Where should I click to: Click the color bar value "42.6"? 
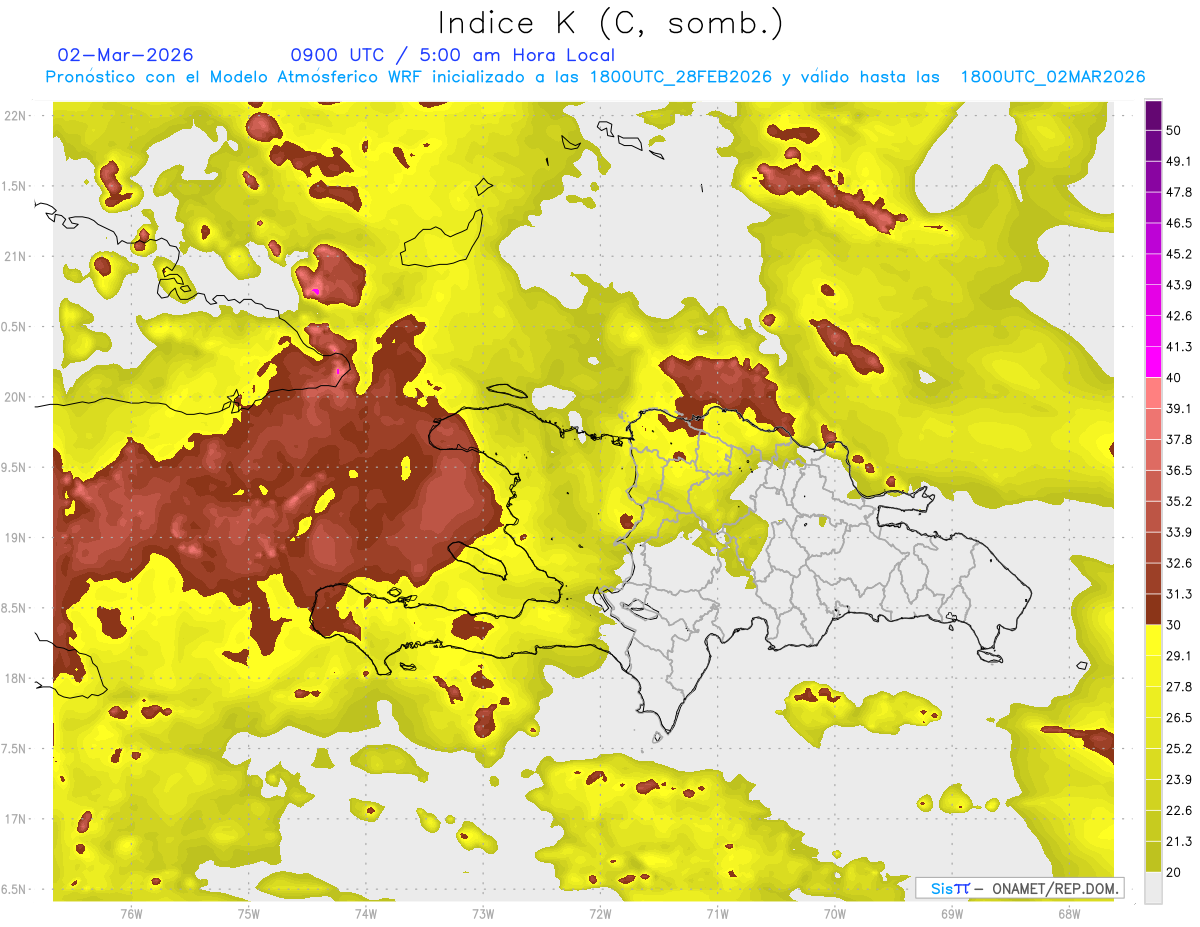pyautogui.click(x=1178, y=316)
